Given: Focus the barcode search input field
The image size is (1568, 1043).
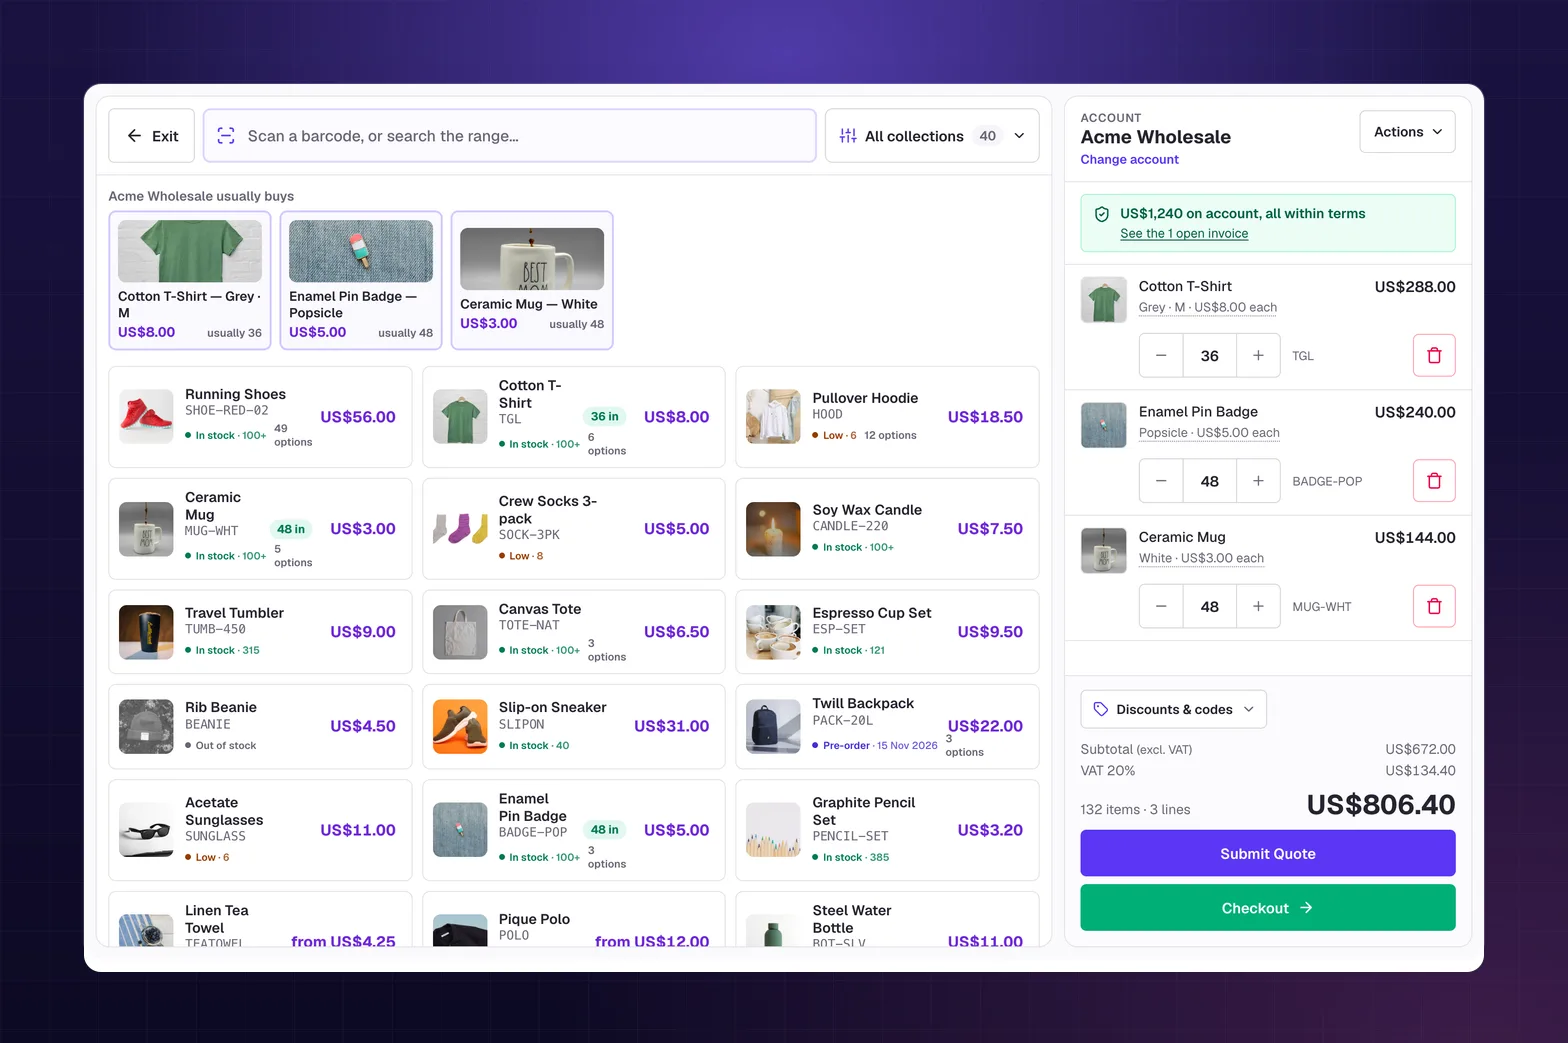Looking at the screenshot, I should pyautogui.click(x=510, y=136).
